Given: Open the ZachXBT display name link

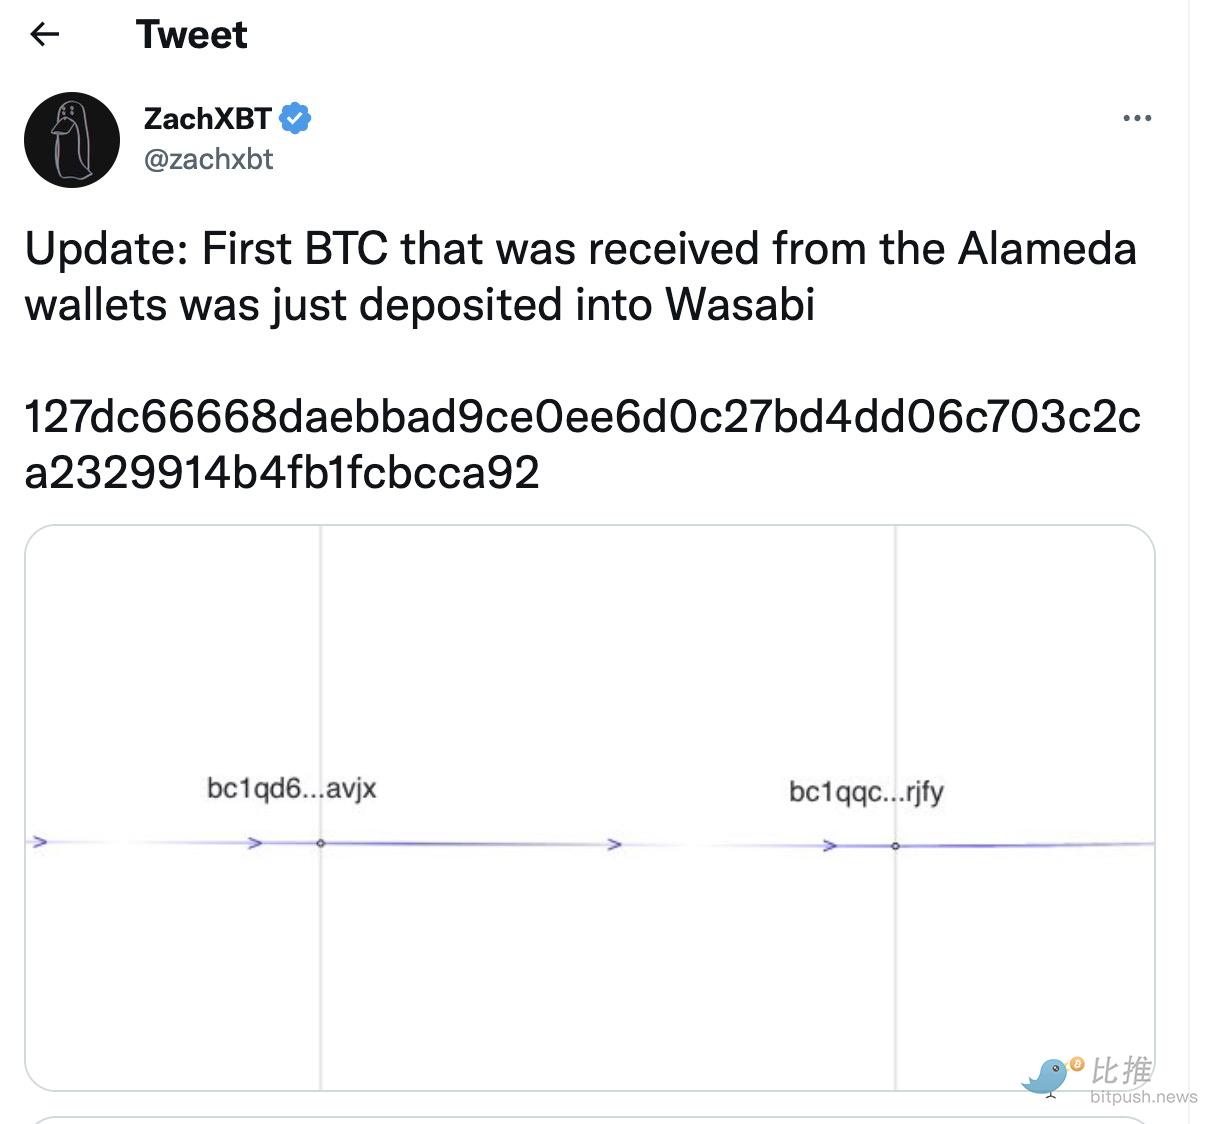Looking at the screenshot, I should click(208, 118).
